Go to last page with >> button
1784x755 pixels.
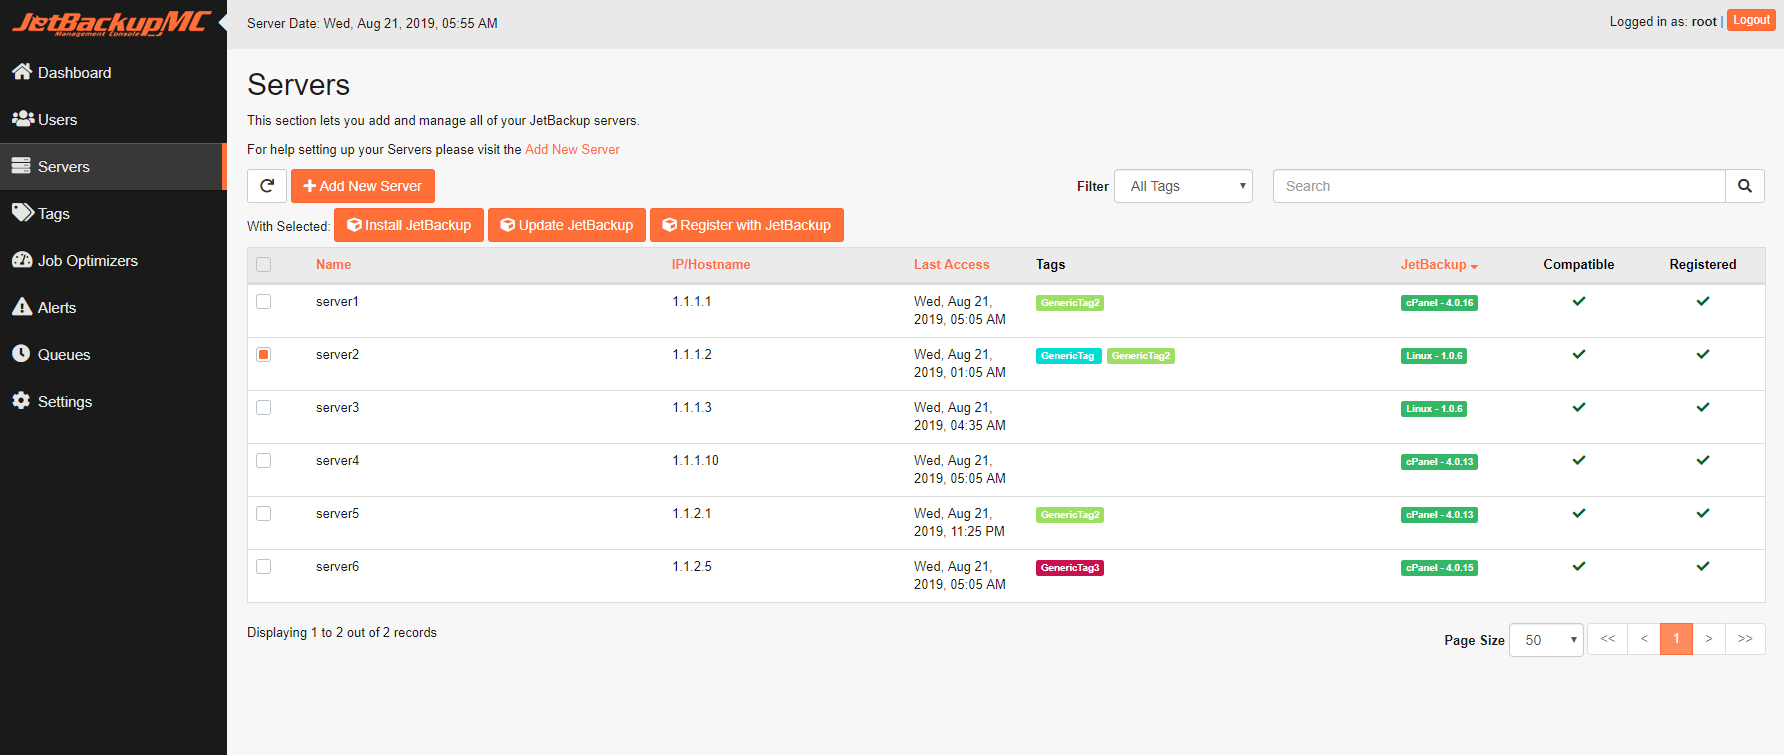1745,639
